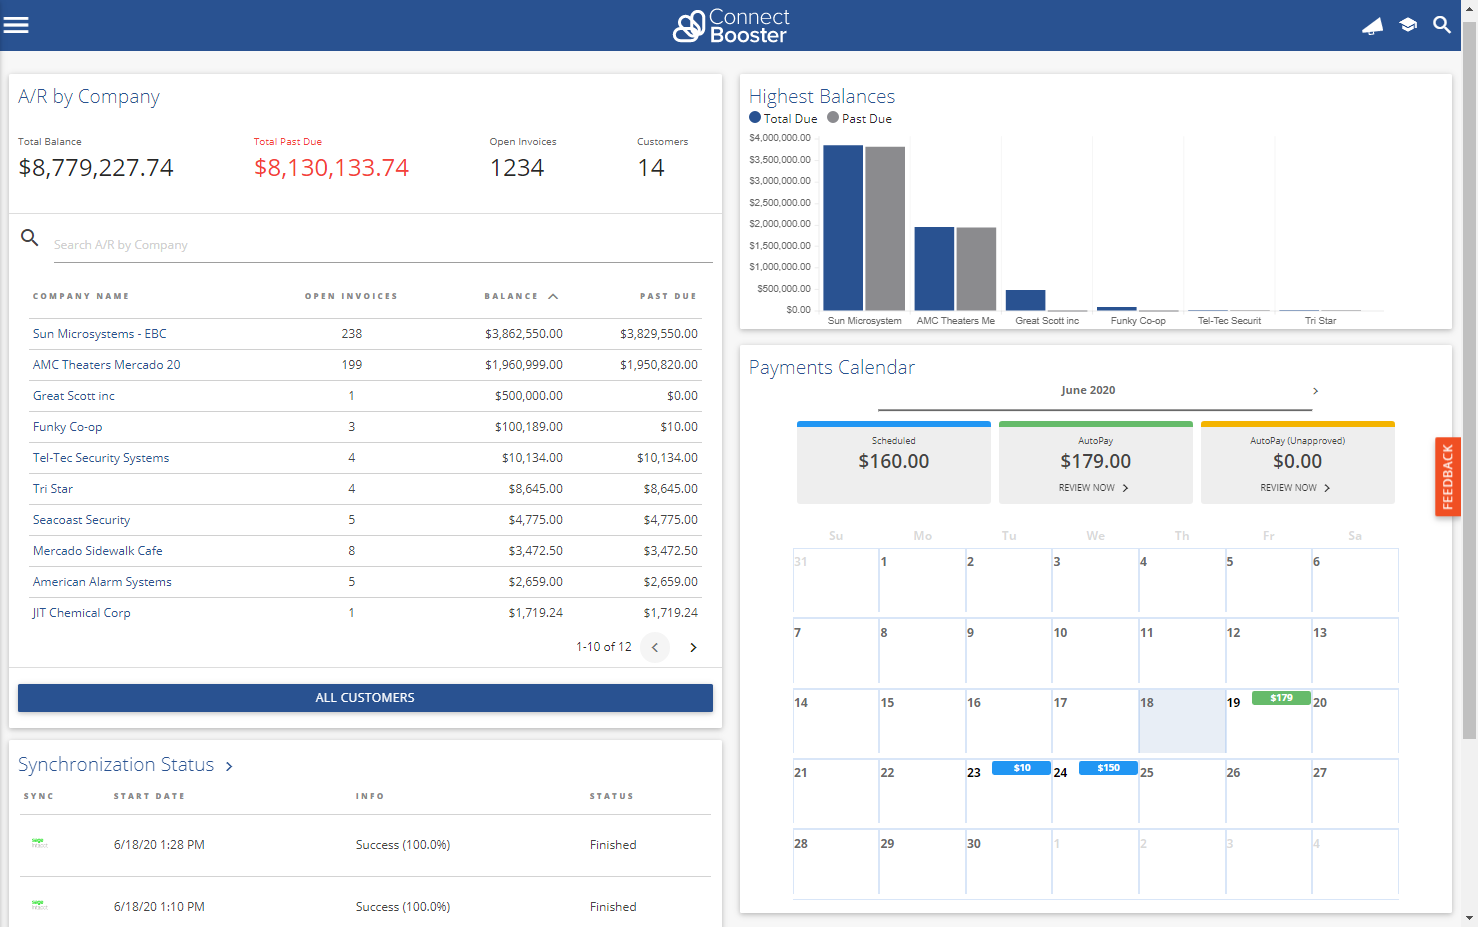Screen dimensions: 1478x927
Task: Click the Connect Booster logo
Action: pos(731,26)
